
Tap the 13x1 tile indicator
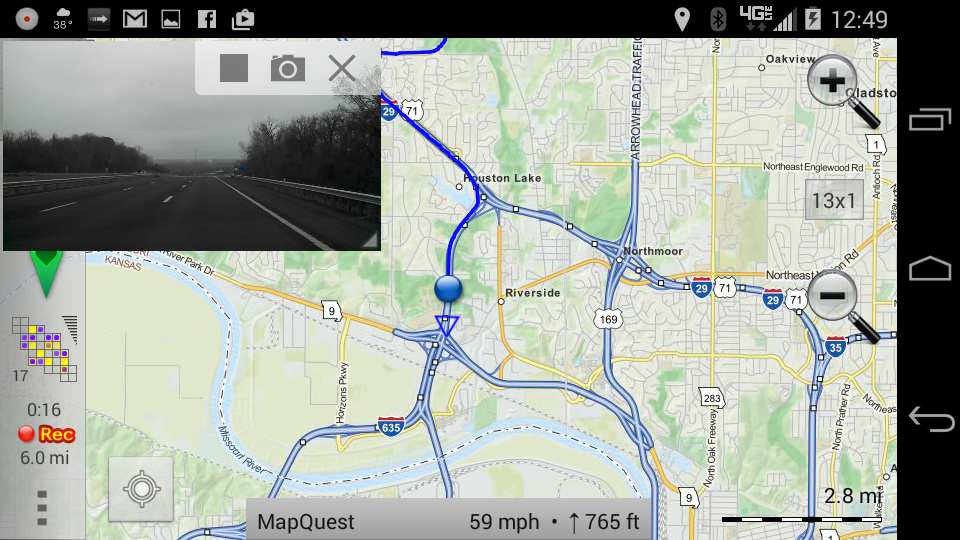834,200
